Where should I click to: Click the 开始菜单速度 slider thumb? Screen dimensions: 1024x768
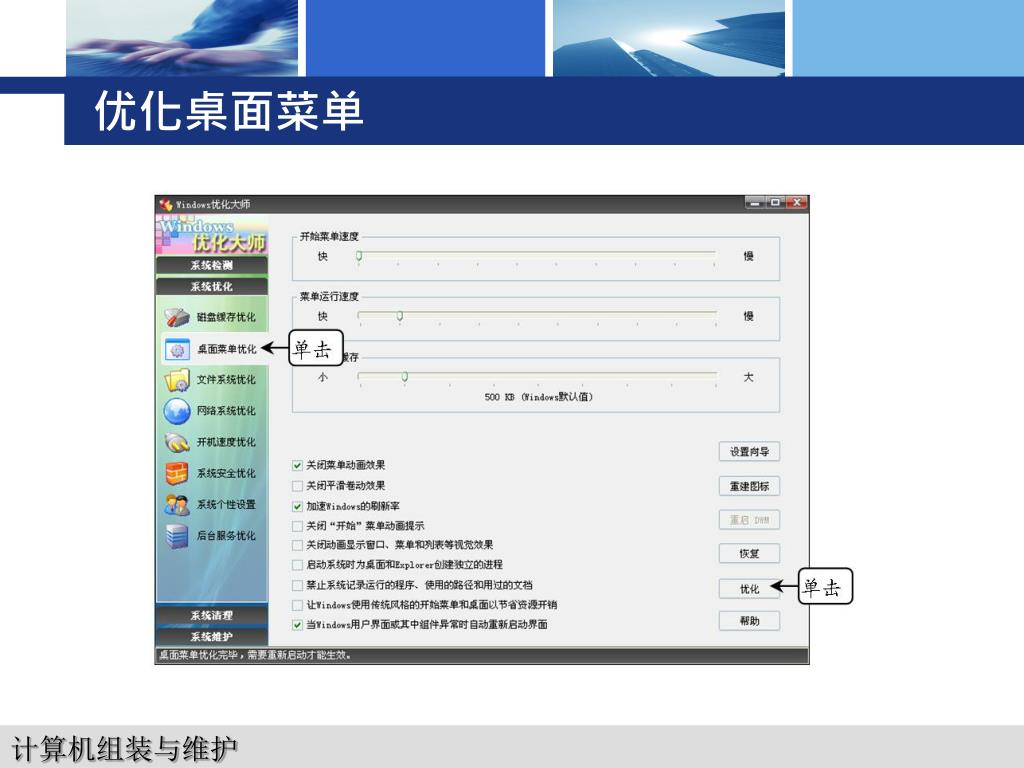click(x=359, y=257)
